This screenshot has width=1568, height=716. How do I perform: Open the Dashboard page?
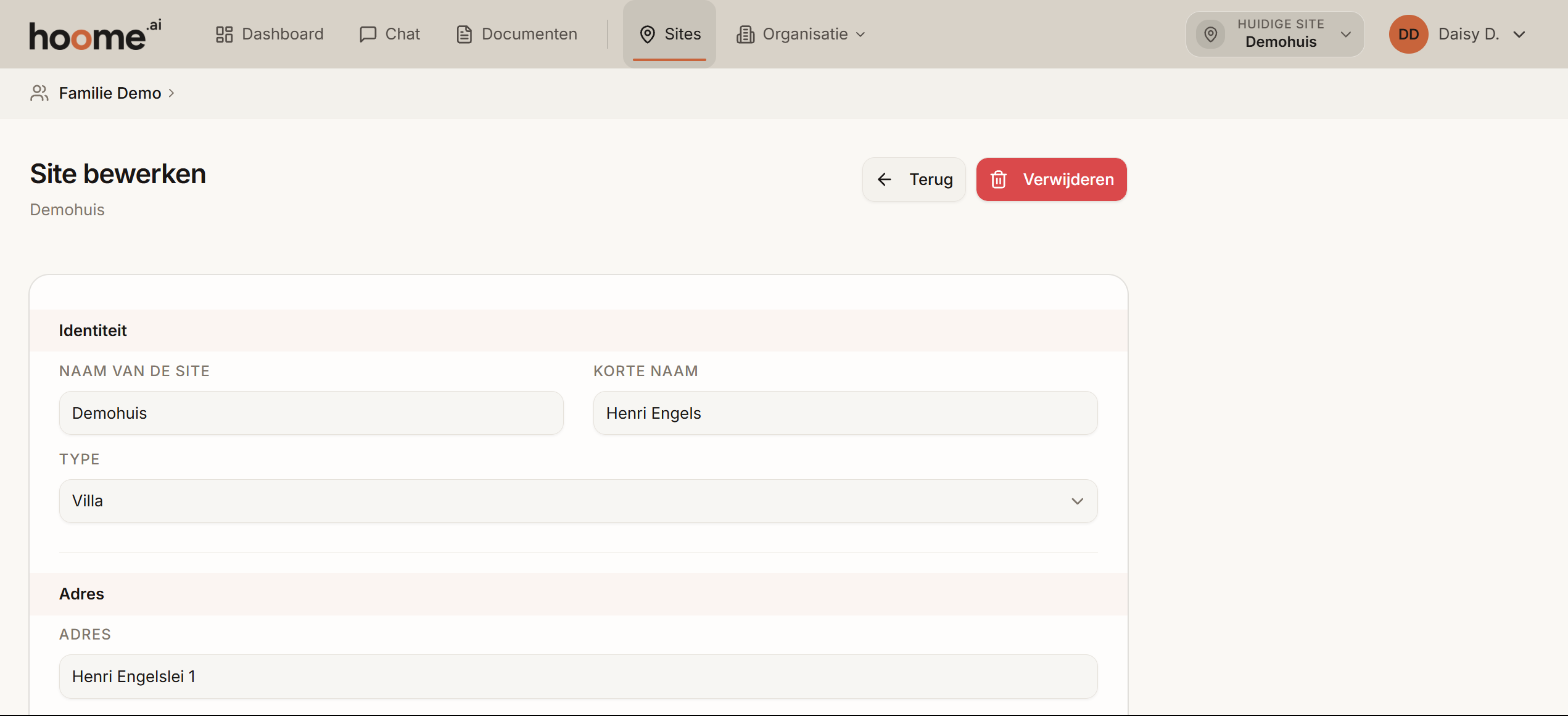[270, 34]
